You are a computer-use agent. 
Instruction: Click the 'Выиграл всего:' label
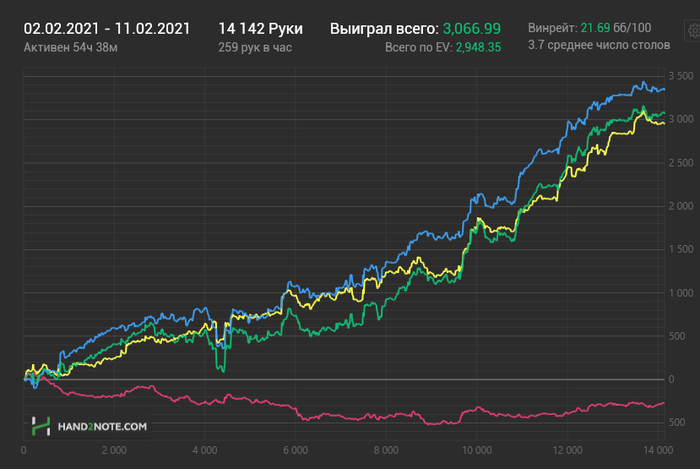tap(384, 29)
